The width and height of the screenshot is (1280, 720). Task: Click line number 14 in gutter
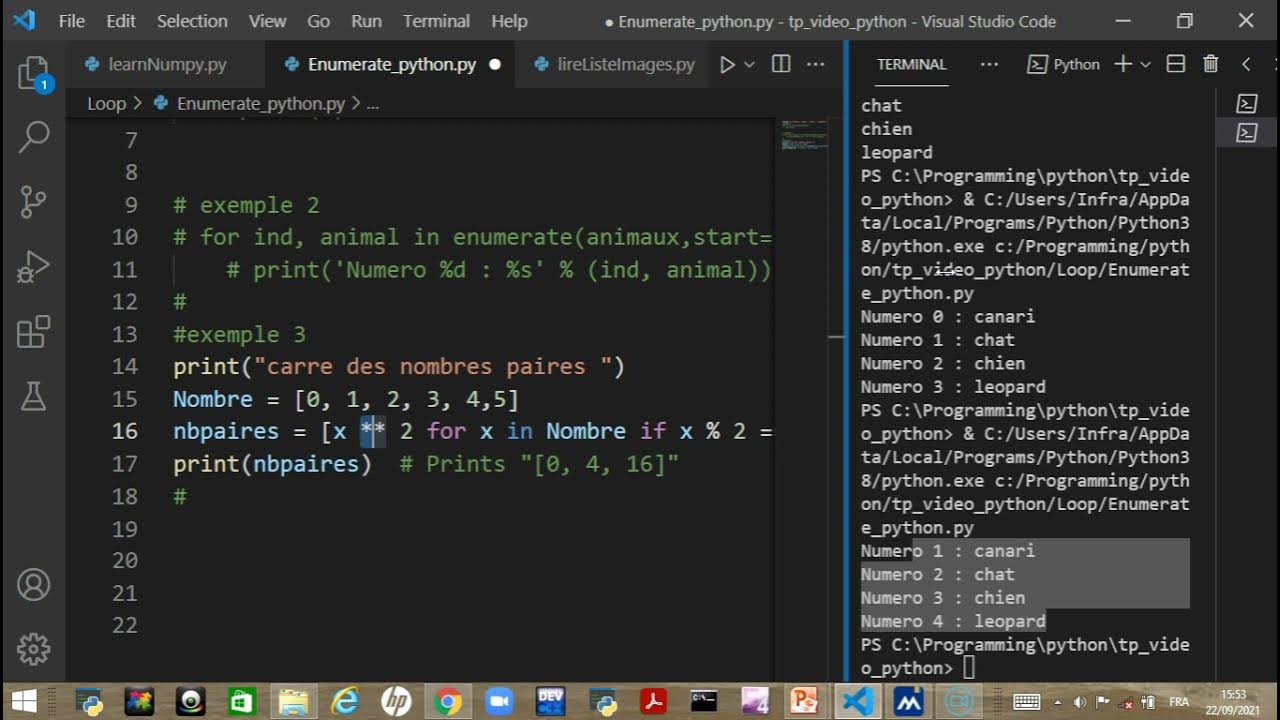coord(125,366)
